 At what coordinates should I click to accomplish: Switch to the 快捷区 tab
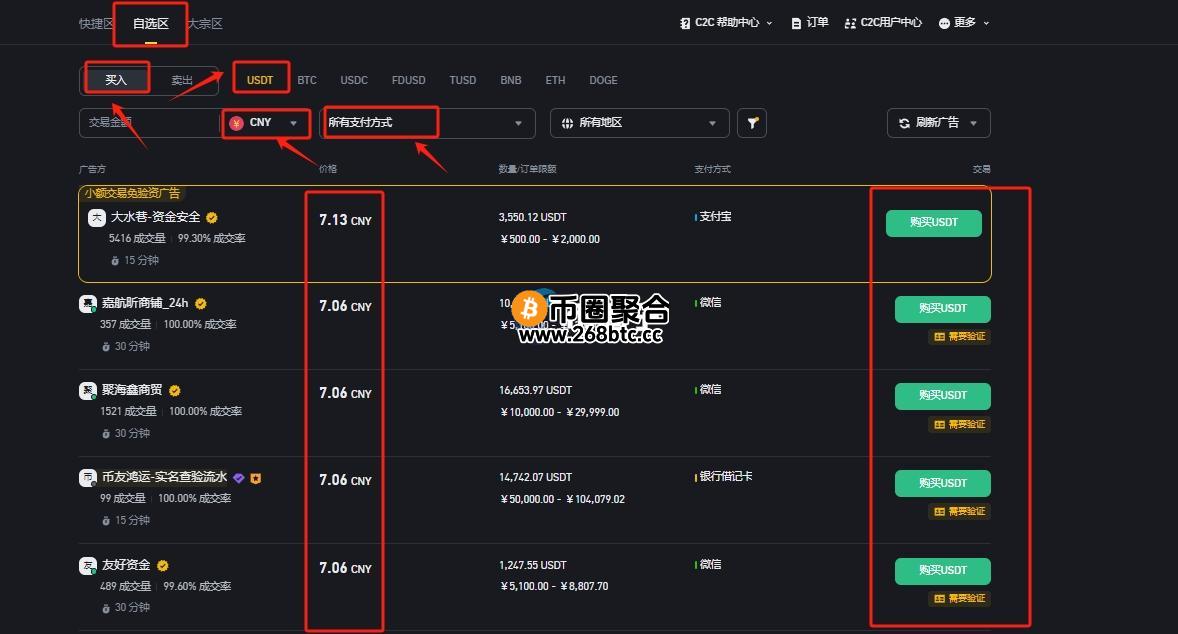click(97, 23)
